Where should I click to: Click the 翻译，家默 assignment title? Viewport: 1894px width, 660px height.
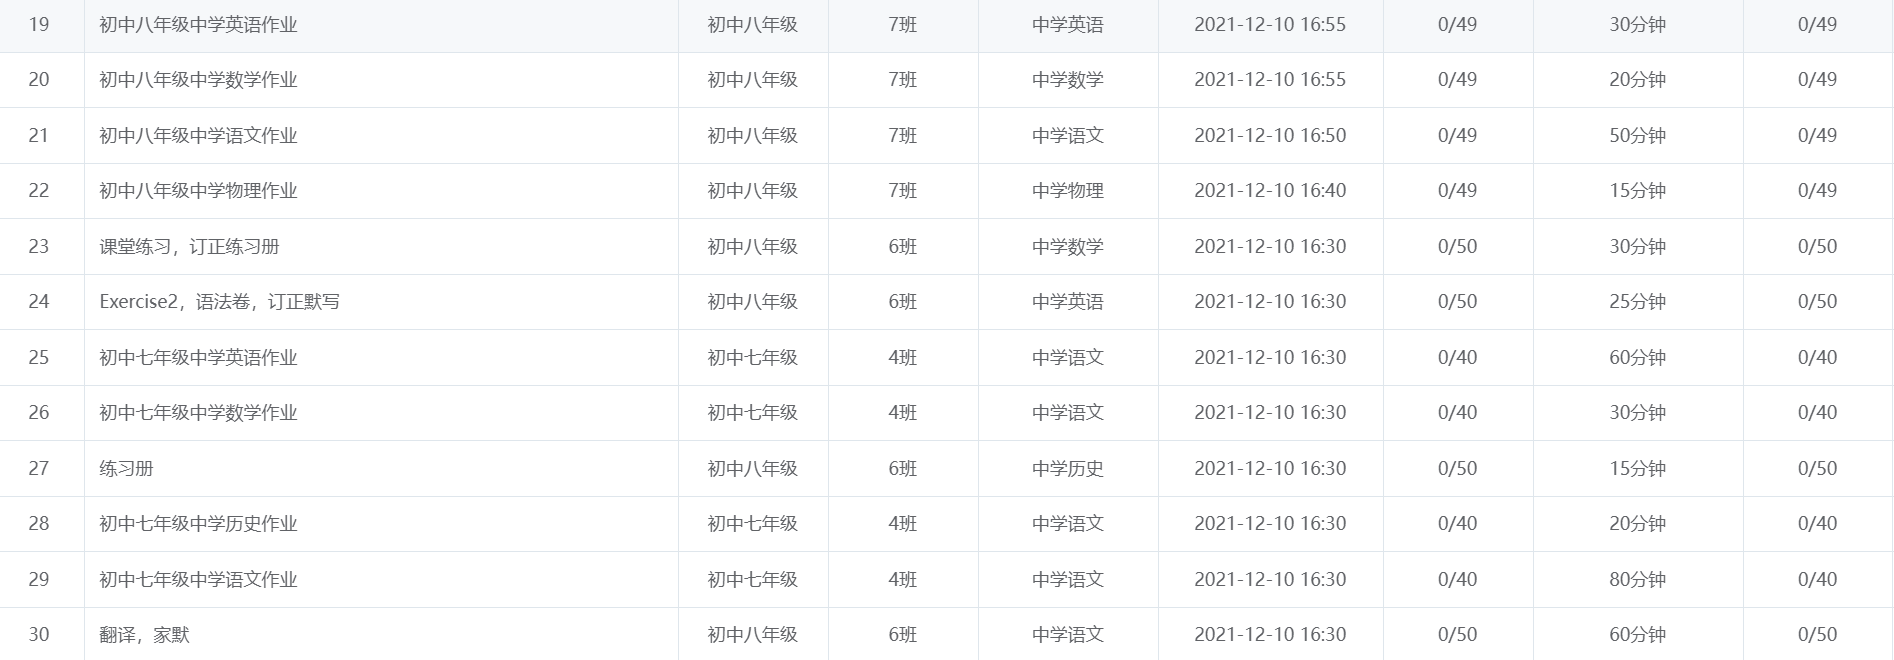144,635
